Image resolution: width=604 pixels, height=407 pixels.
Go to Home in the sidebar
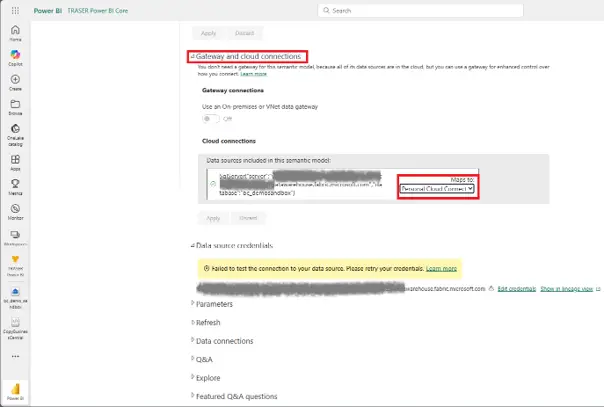point(15,33)
